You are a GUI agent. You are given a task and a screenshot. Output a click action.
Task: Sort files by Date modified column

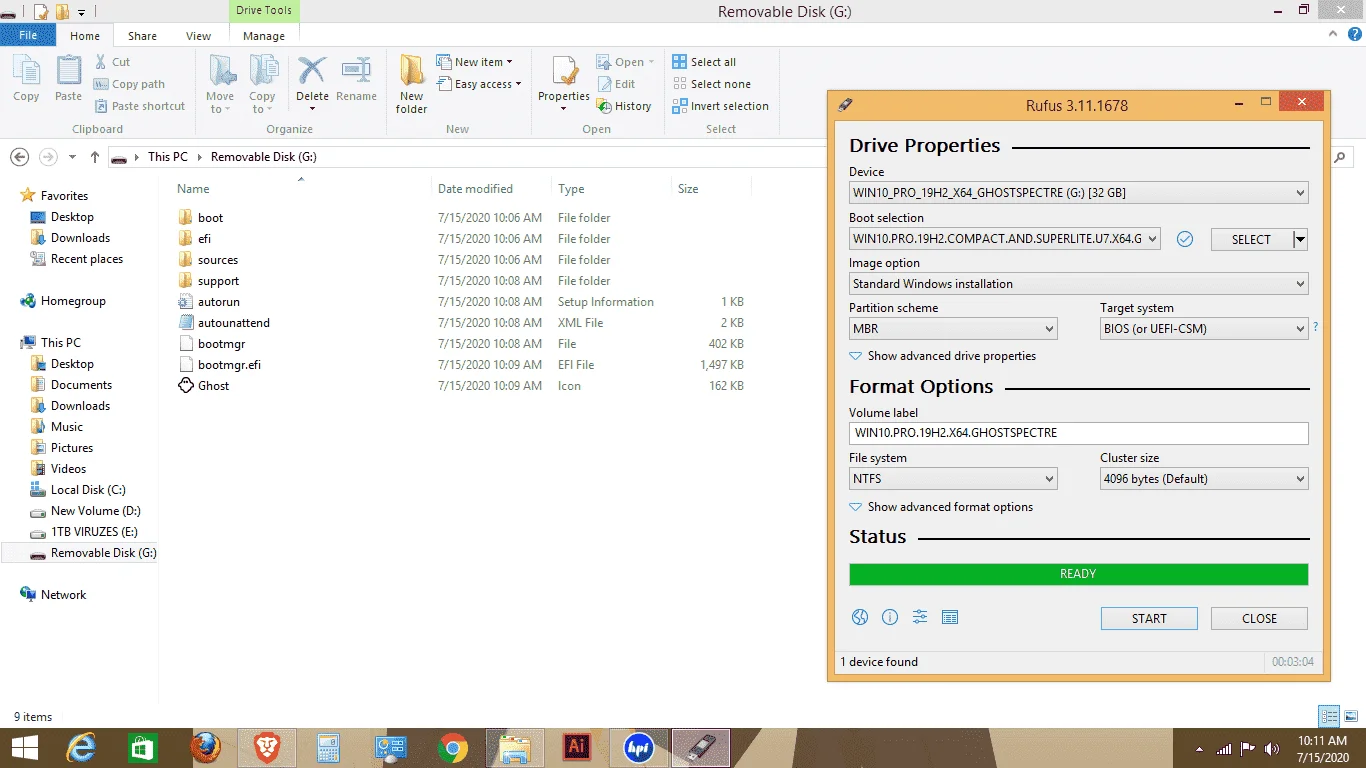pyautogui.click(x=475, y=189)
